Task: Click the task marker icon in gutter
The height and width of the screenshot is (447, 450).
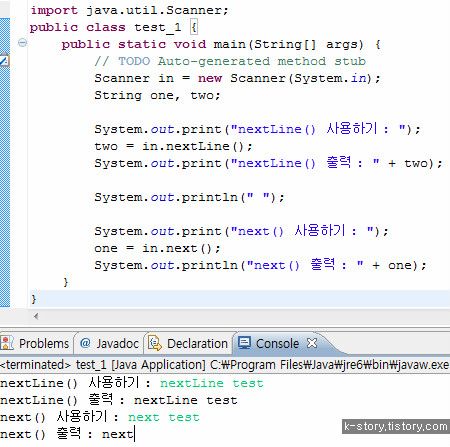Action: tap(4, 60)
